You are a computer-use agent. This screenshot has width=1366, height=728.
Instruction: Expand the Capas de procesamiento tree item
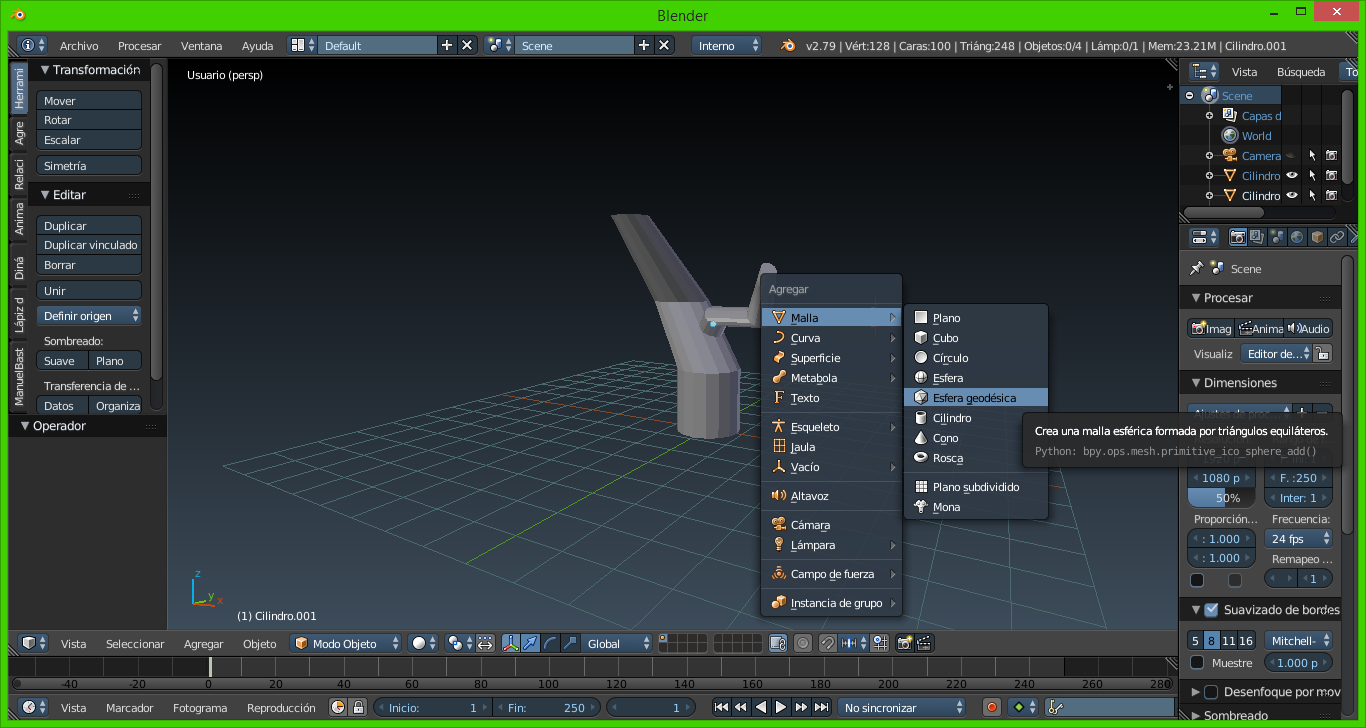pyautogui.click(x=1209, y=116)
